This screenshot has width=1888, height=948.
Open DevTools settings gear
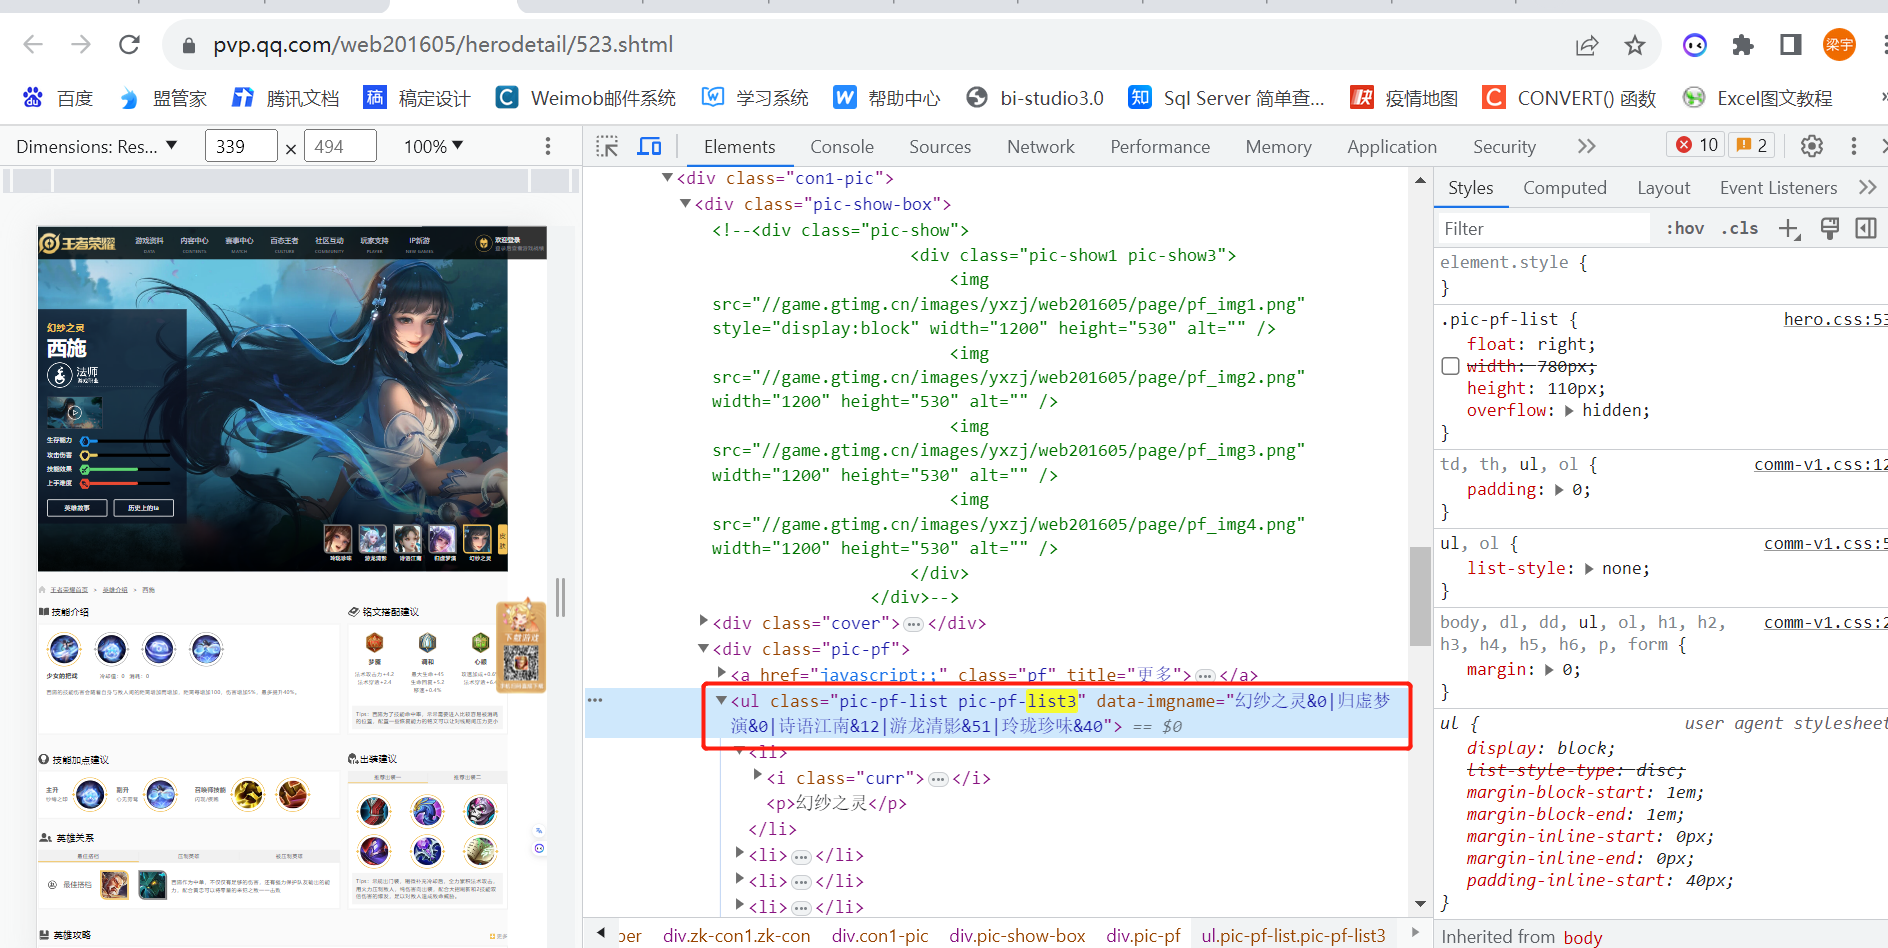coord(1812,146)
